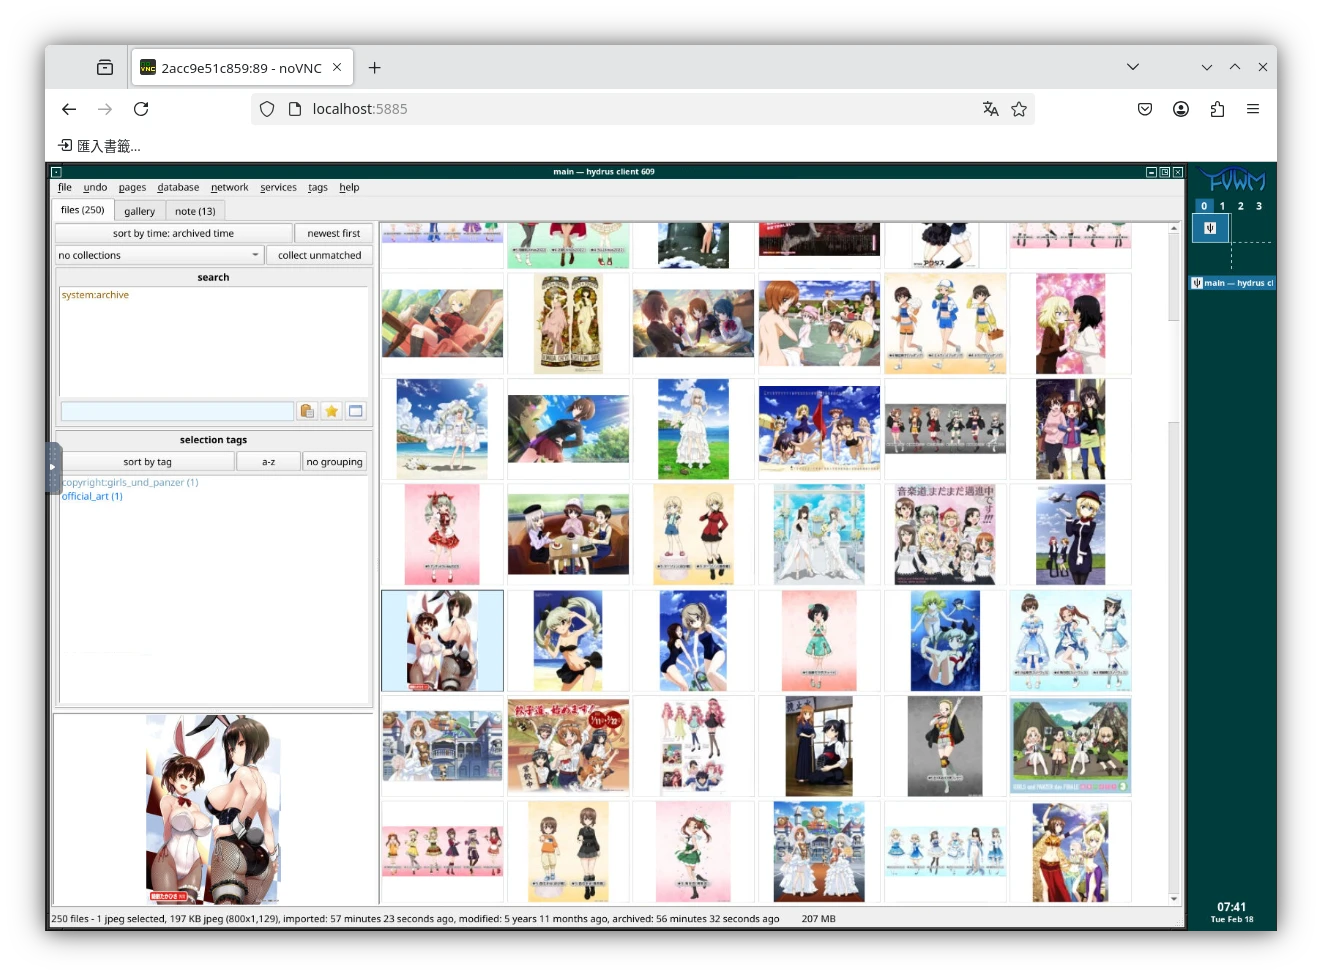Image resolution: width=1322 pixels, height=976 pixels.
Task: Bookmark this page with the star icon
Action: (x=1019, y=109)
